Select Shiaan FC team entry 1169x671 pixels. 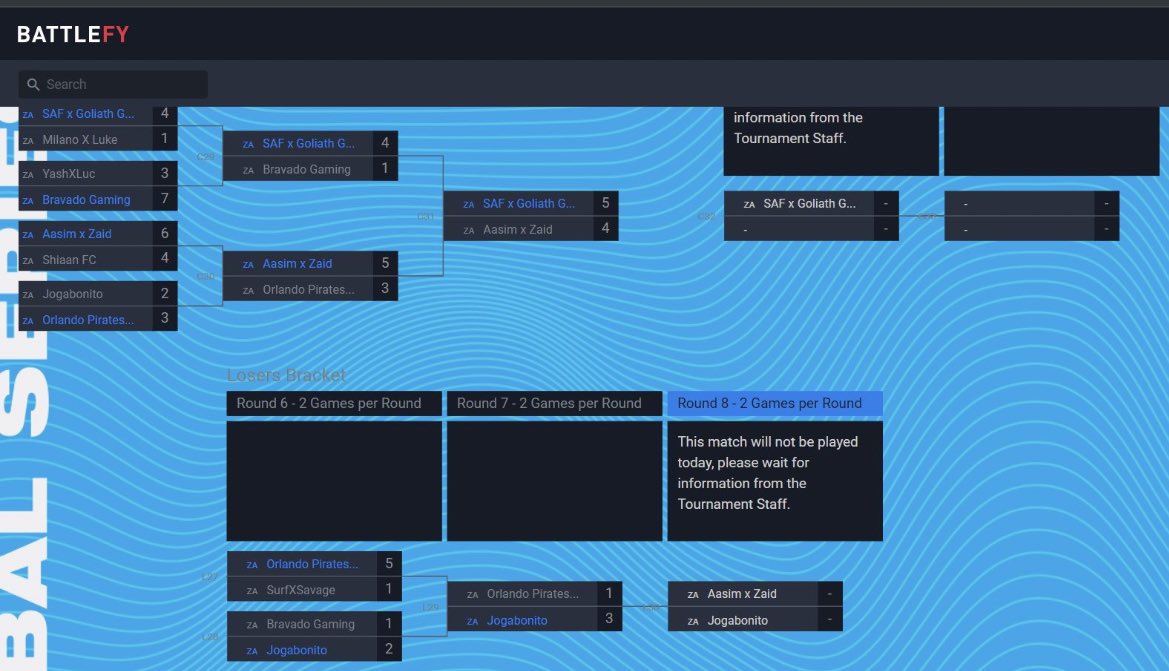tap(98, 259)
